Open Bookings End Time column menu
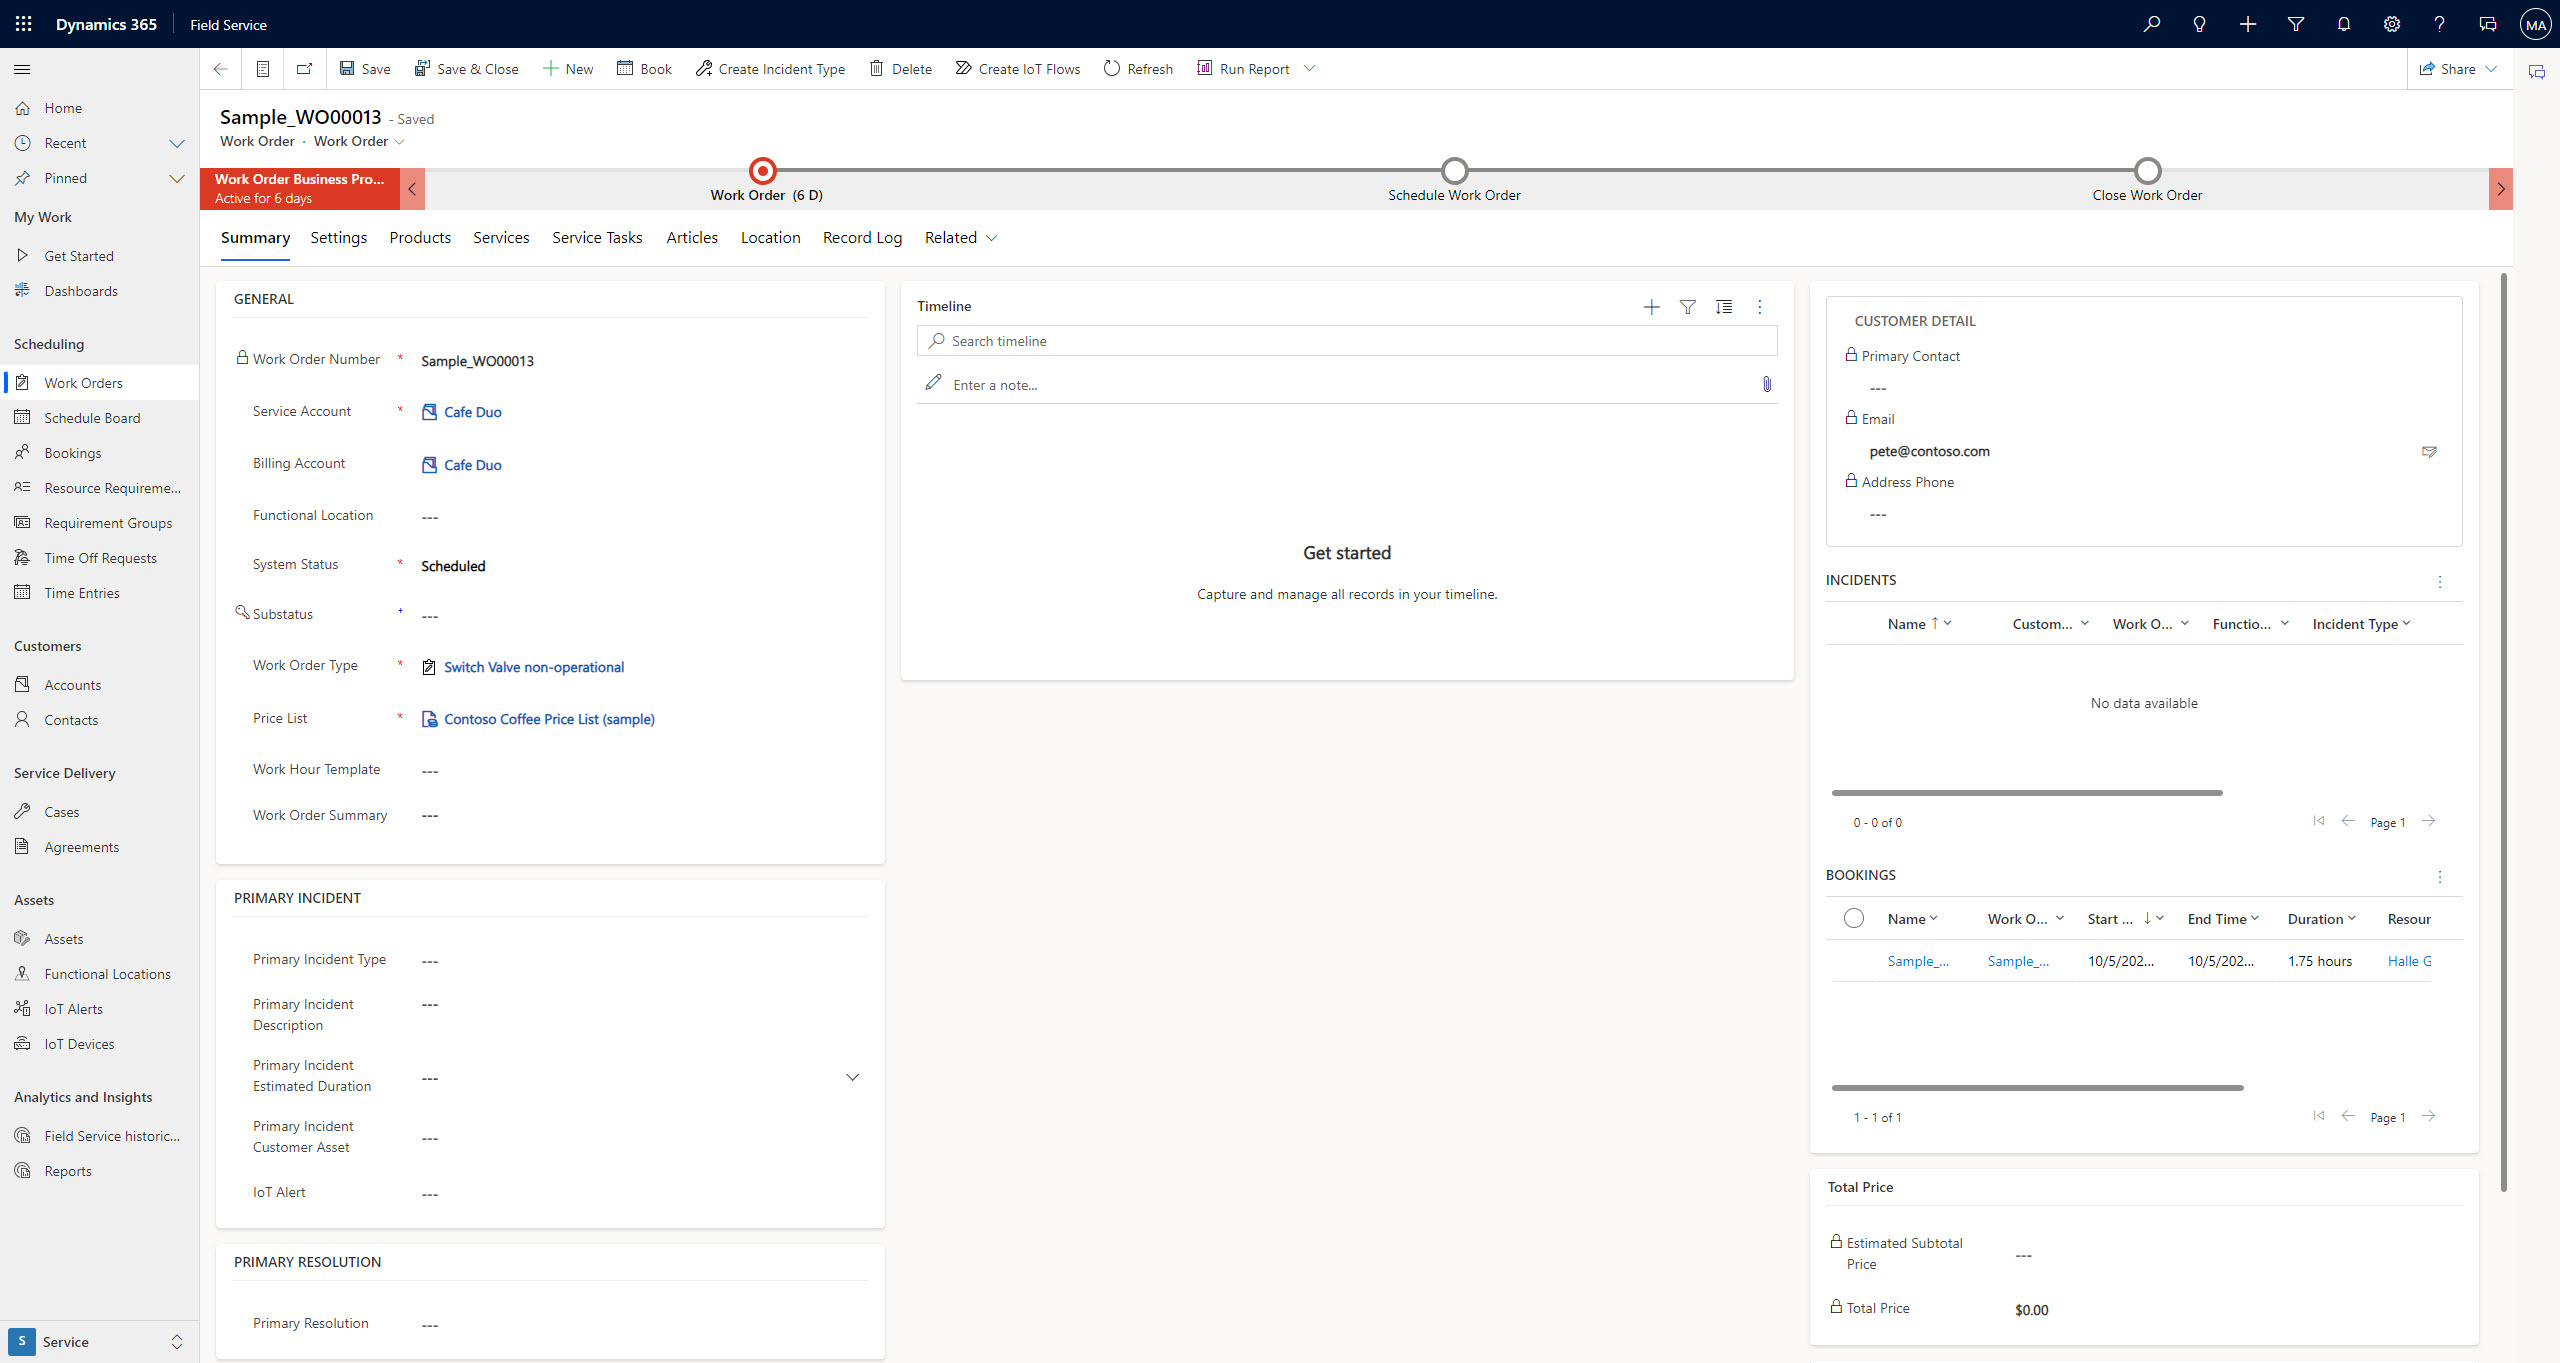Image resolution: width=2560 pixels, height=1363 pixels. [x=2223, y=919]
